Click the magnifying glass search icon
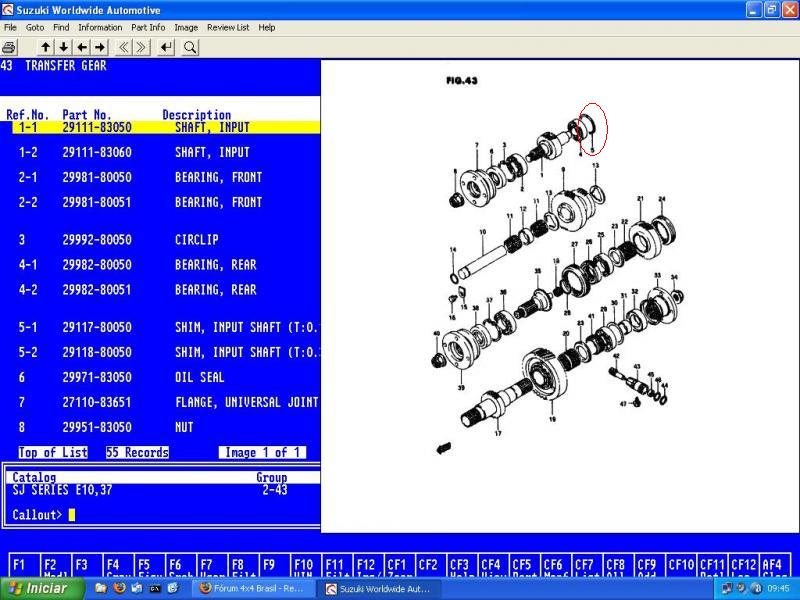Image resolution: width=800 pixels, height=600 pixels. pos(190,47)
